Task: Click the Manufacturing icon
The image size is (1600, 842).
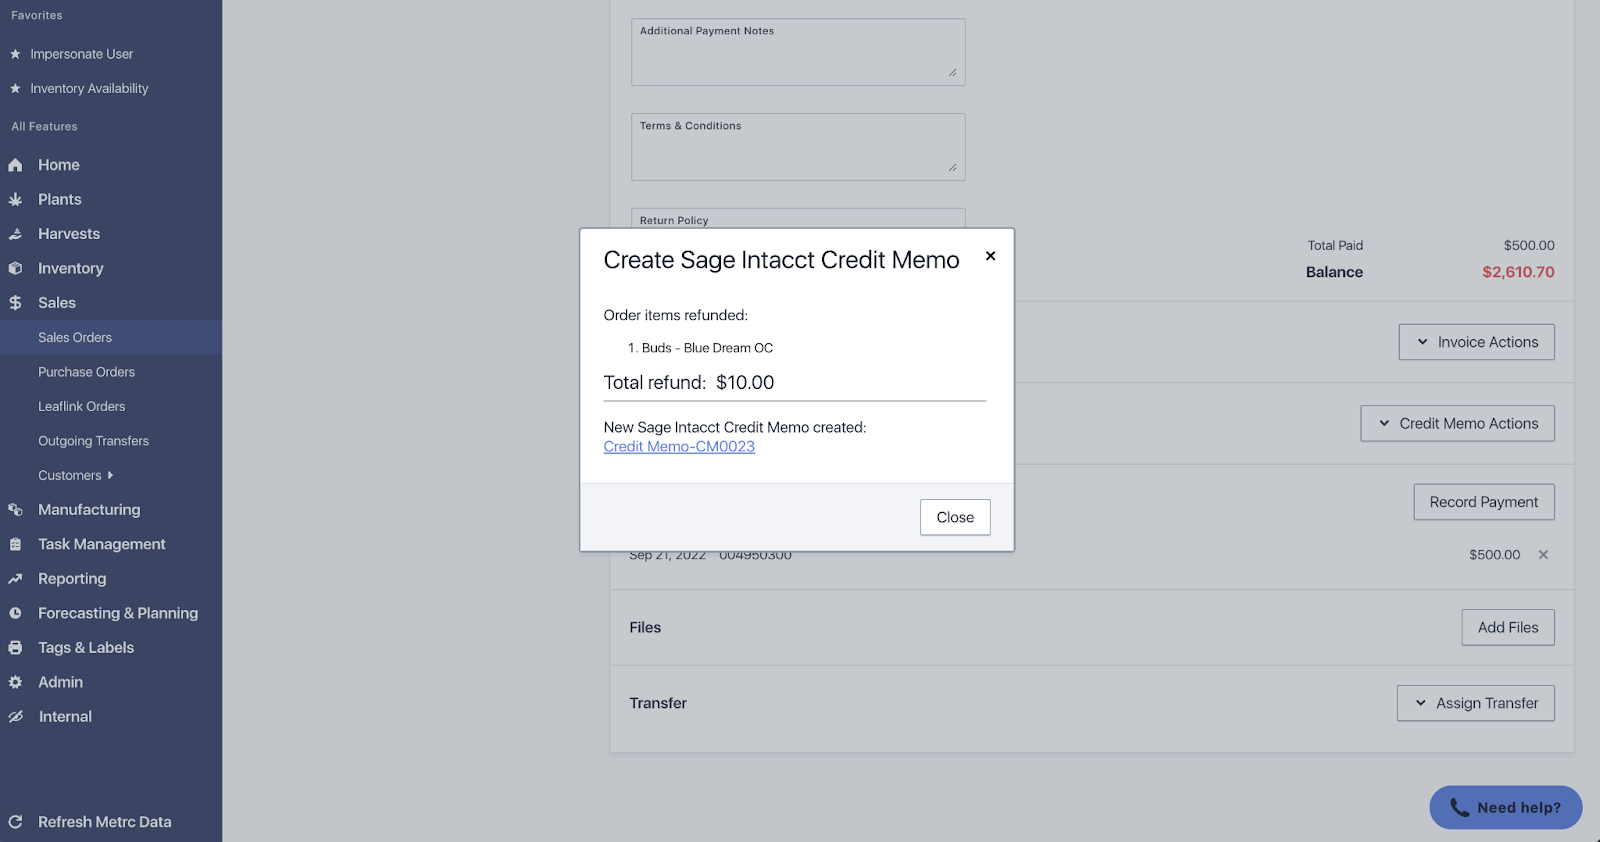Action: 15,510
